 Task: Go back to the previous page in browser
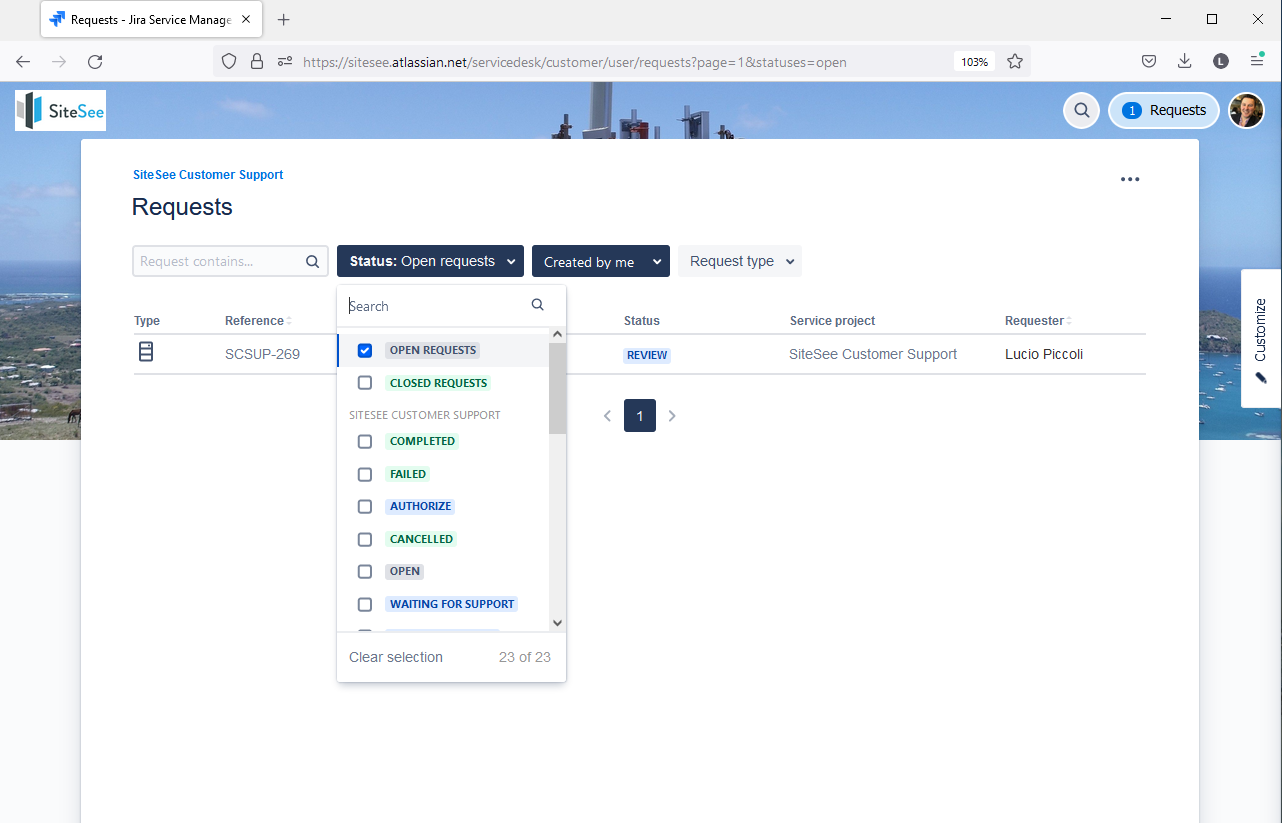(23, 62)
